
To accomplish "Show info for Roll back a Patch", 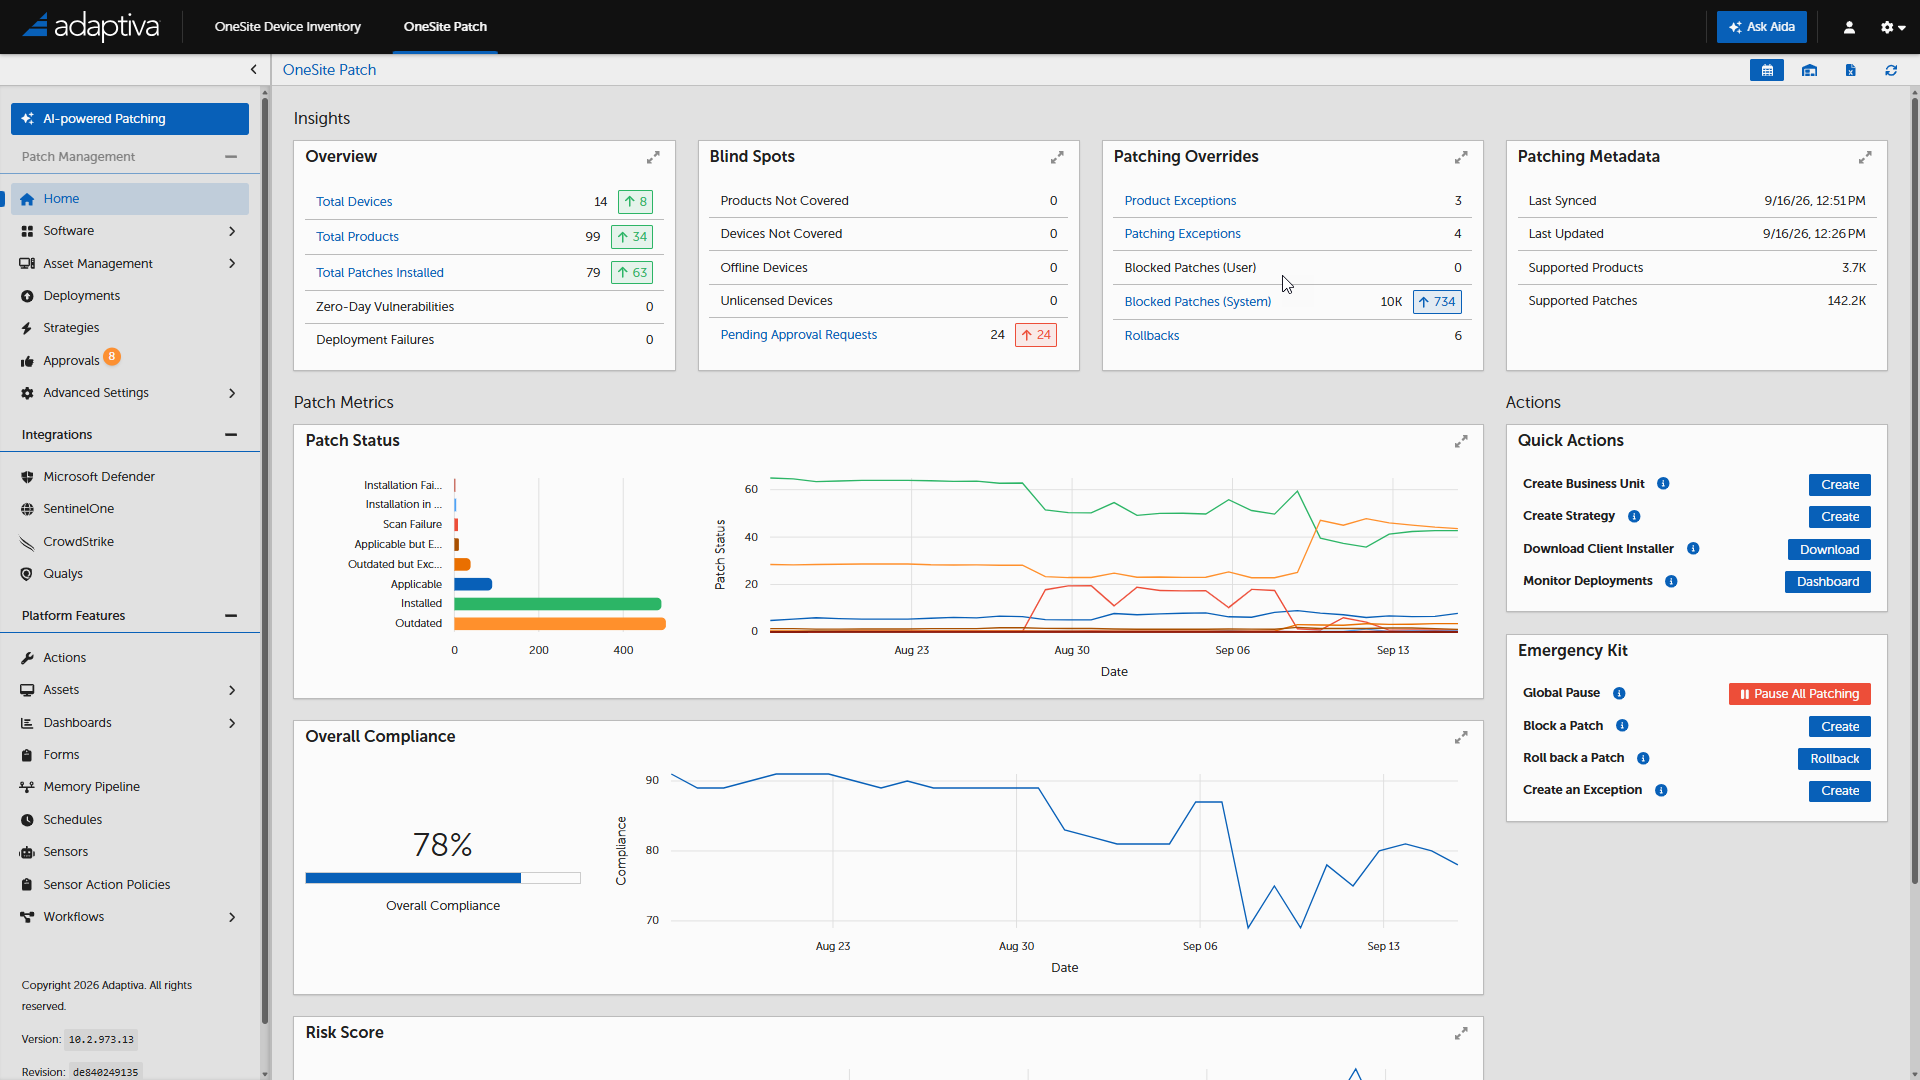I will (1643, 758).
